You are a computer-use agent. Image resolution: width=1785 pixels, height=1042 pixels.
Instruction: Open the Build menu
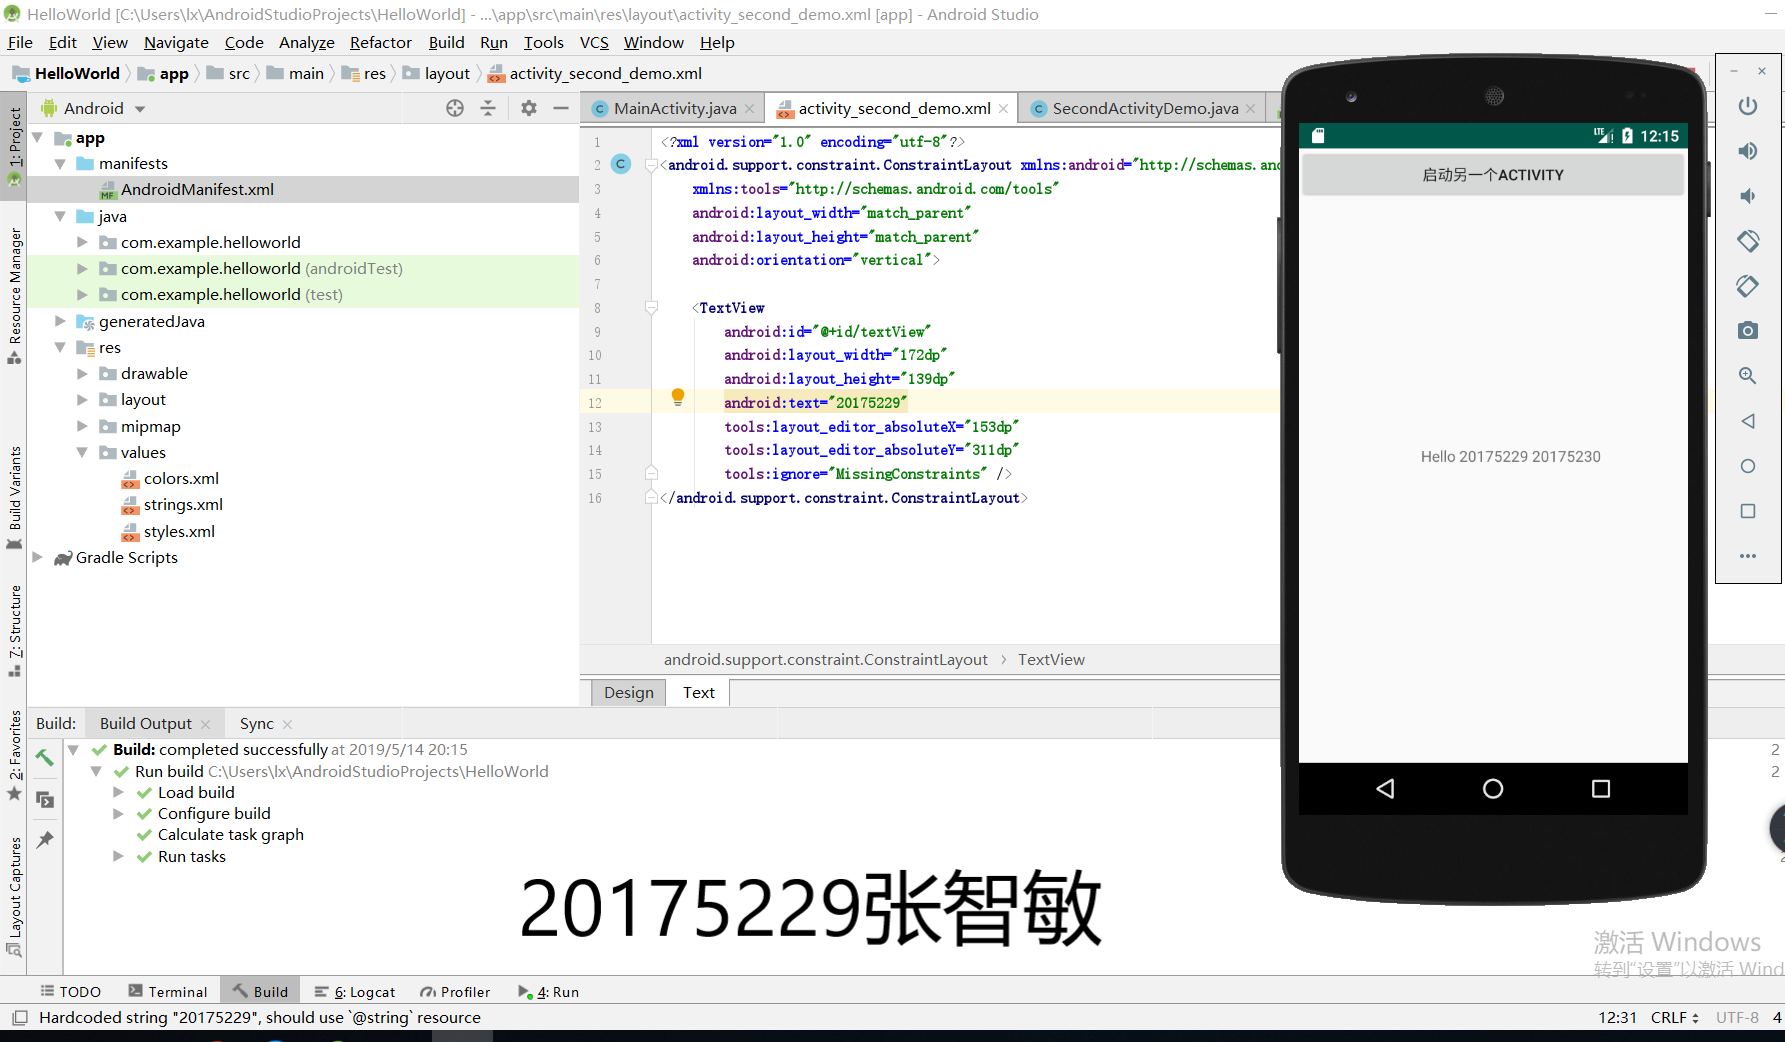click(x=446, y=42)
